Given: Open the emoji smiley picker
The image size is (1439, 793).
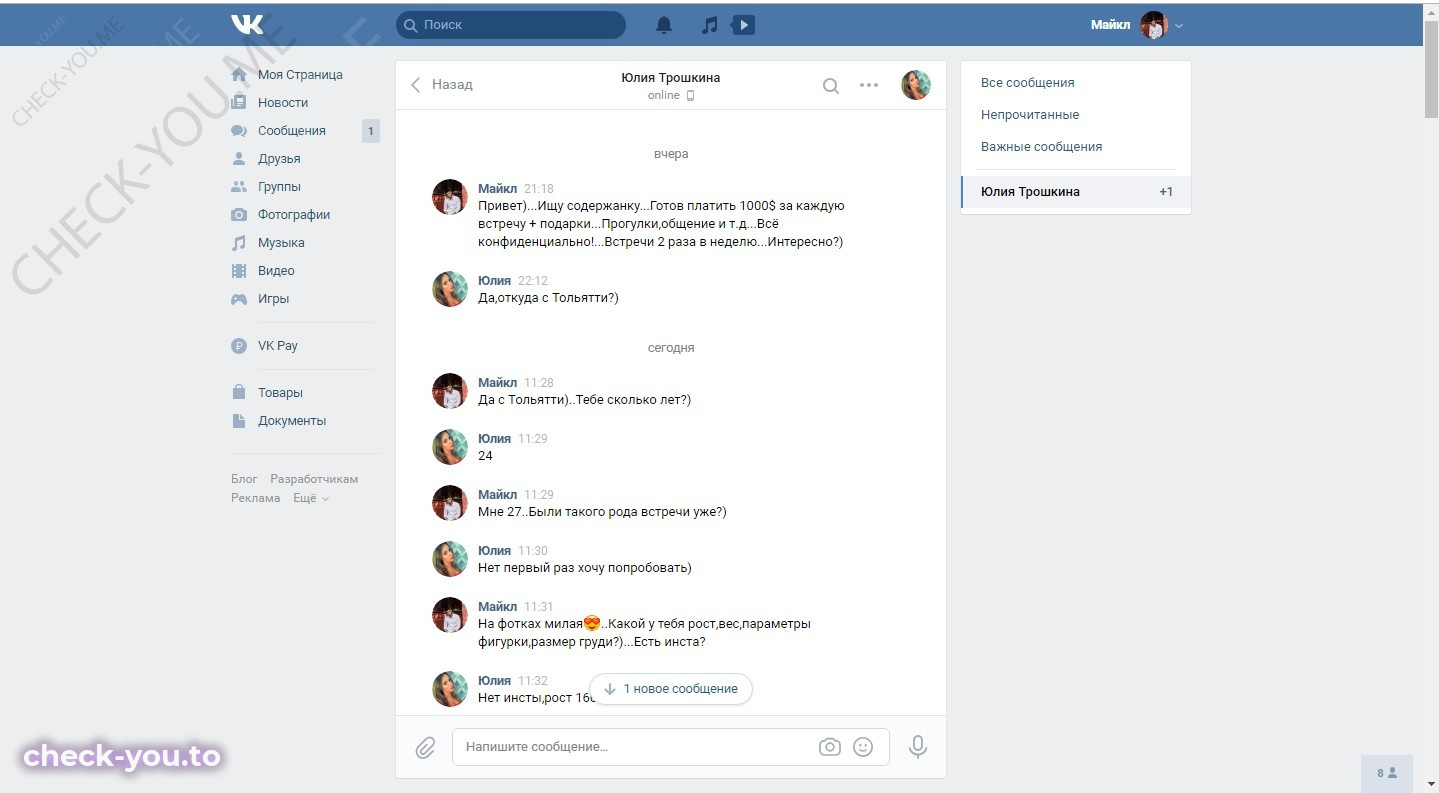Looking at the screenshot, I should [x=863, y=747].
